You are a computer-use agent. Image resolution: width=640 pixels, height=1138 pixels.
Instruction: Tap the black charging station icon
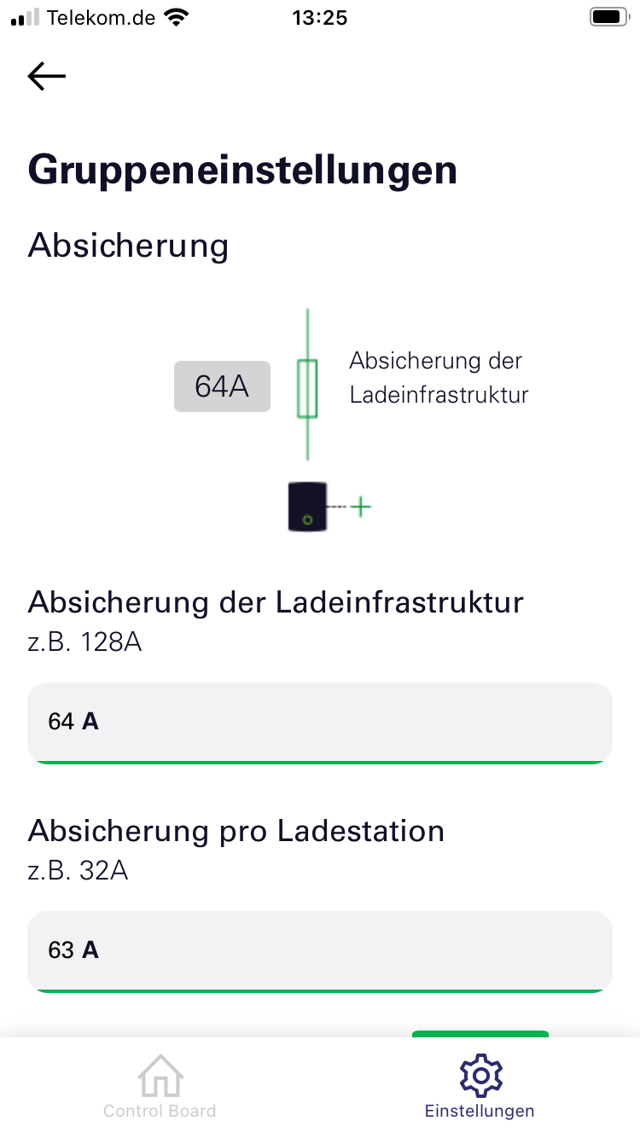306,507
